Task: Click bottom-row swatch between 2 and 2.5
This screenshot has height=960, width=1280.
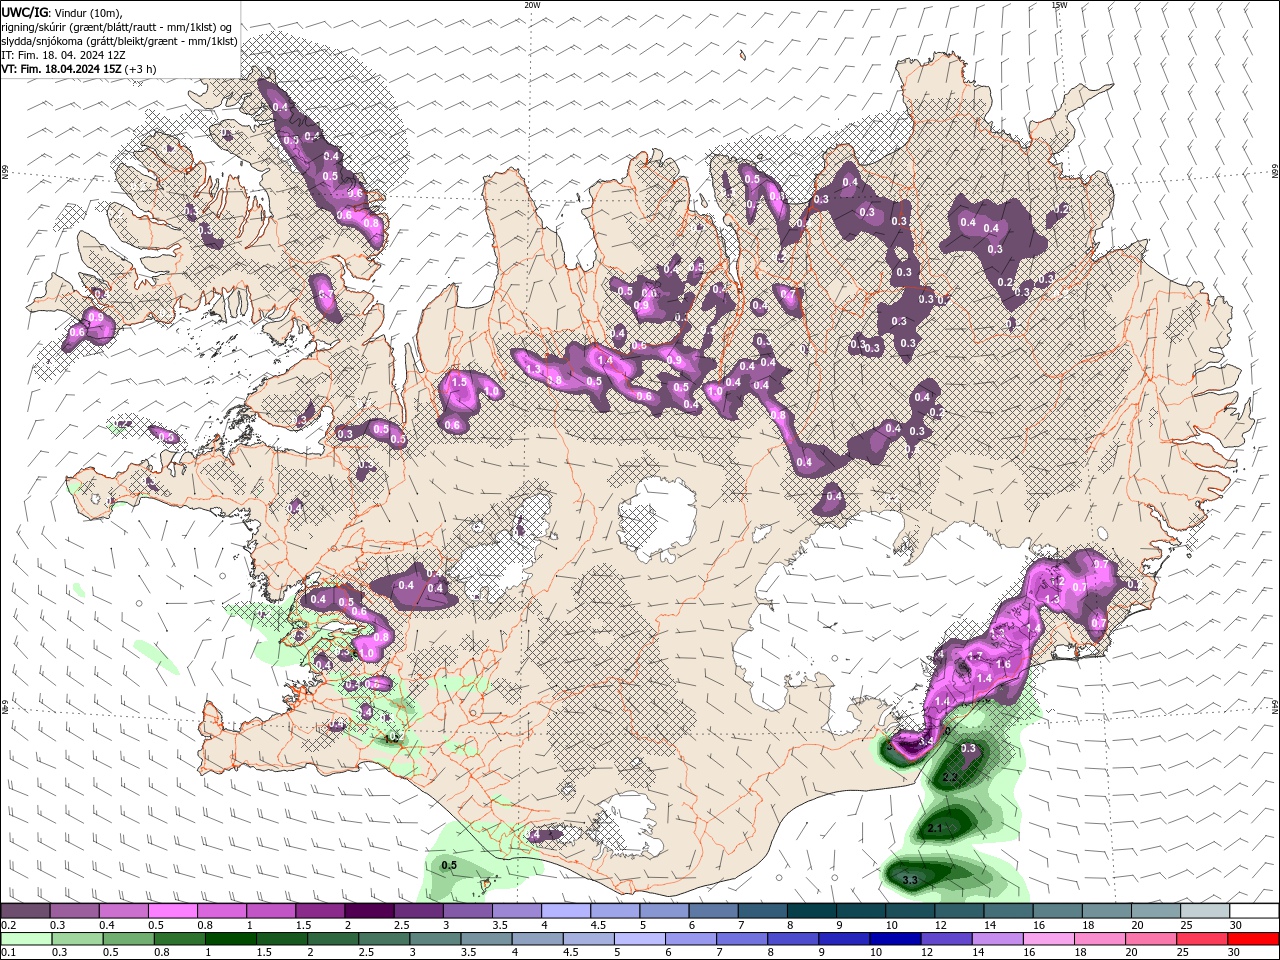Action: [x=332, y=939]
